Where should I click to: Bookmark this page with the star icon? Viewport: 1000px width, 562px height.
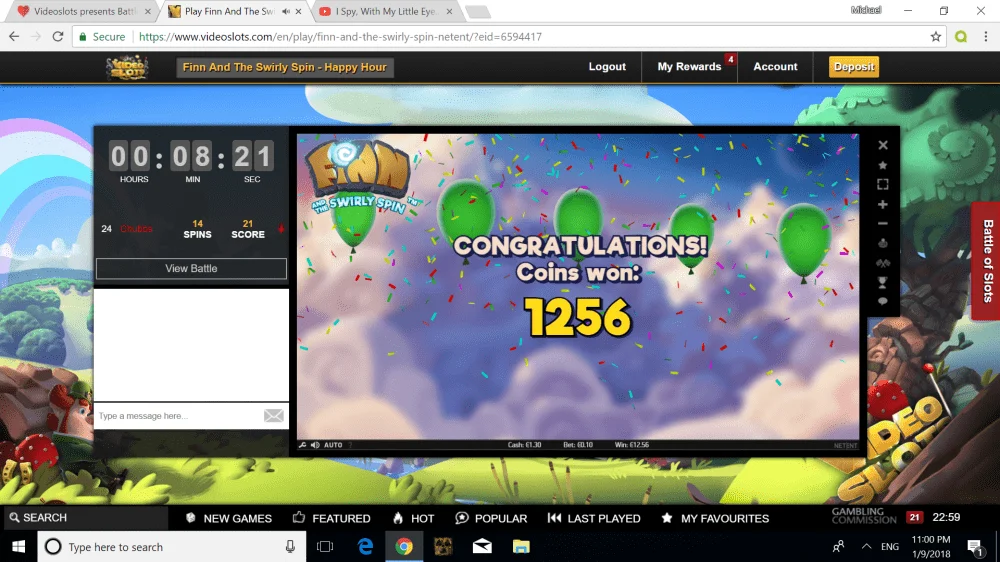pyautogui.click(x=936, y=37)
